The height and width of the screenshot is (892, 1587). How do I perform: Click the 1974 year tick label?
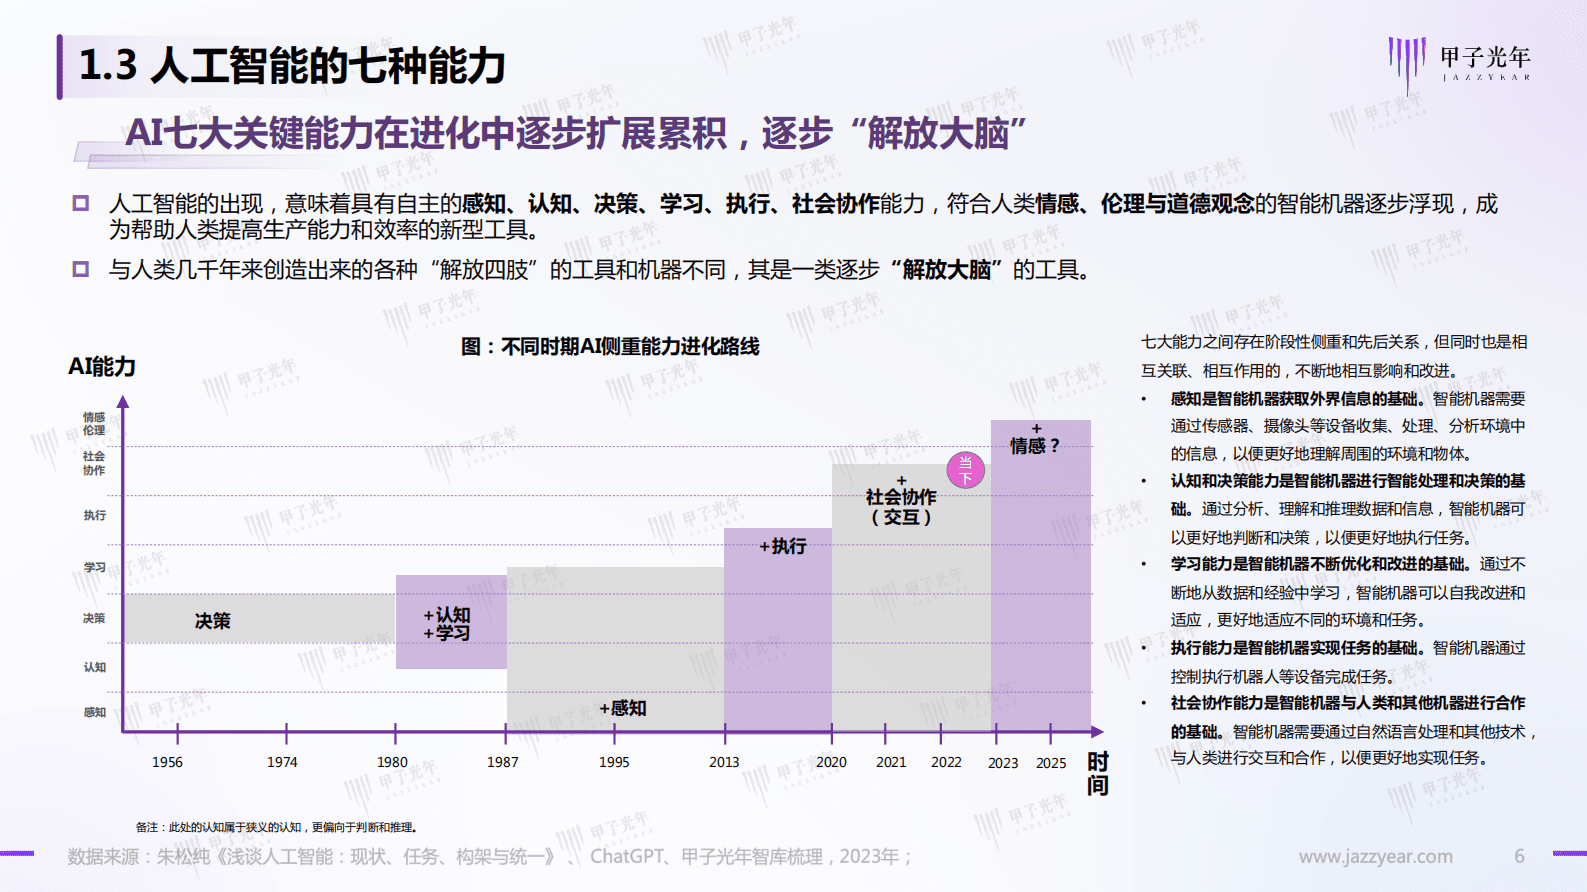282,762
